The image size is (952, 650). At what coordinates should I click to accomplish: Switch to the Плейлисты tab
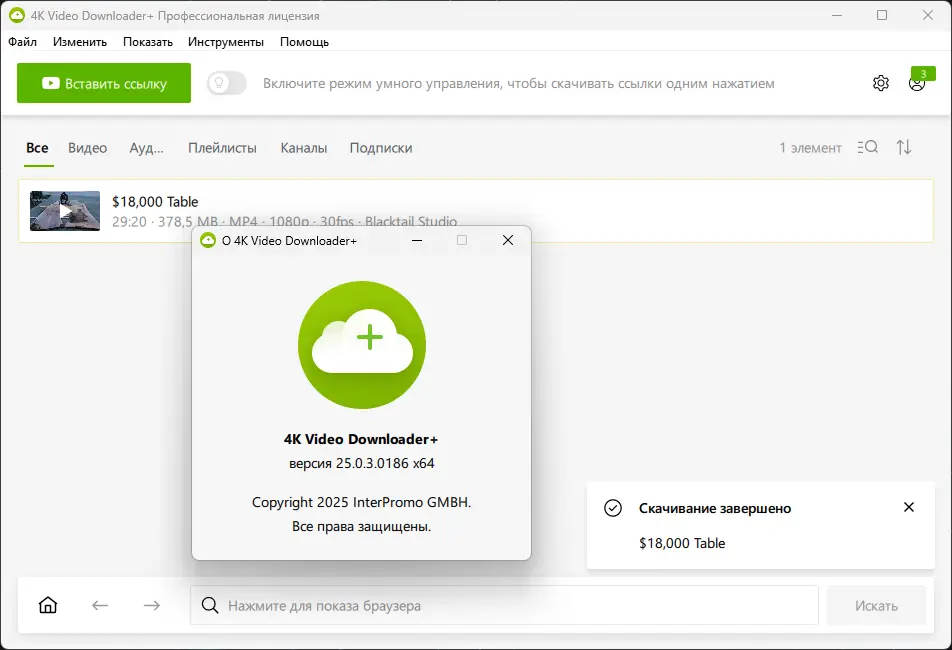[222, 147]
